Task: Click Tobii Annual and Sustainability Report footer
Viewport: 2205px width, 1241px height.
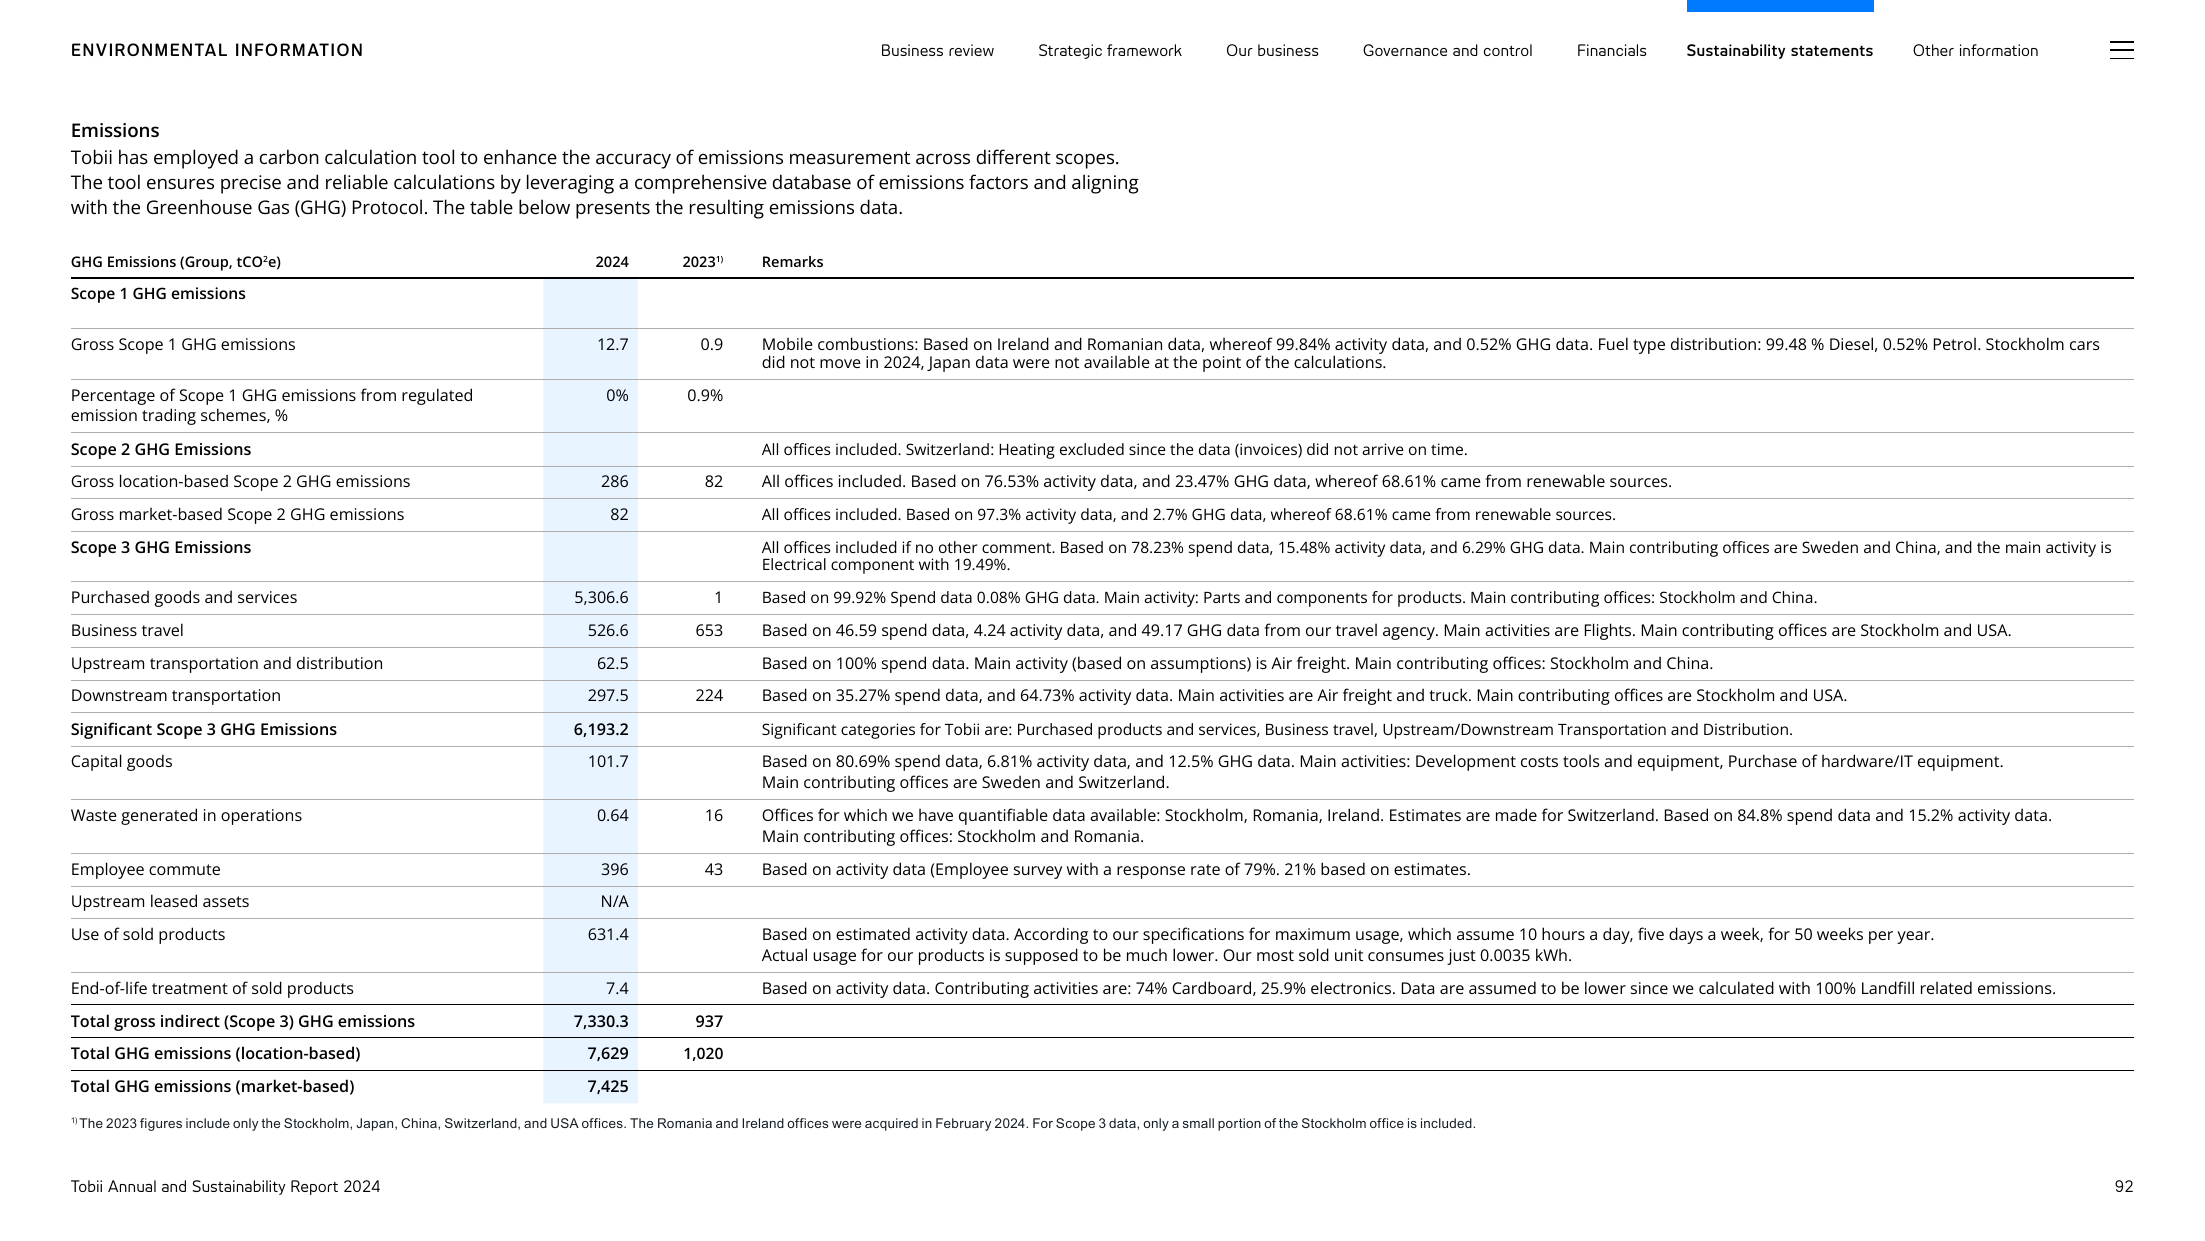Action: (x=225, y=1187)
